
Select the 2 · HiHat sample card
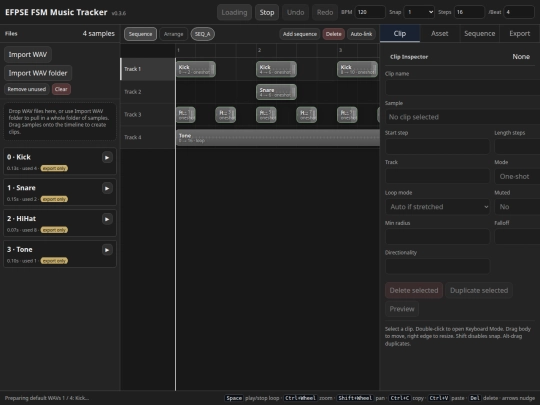(x=60, y=223)
